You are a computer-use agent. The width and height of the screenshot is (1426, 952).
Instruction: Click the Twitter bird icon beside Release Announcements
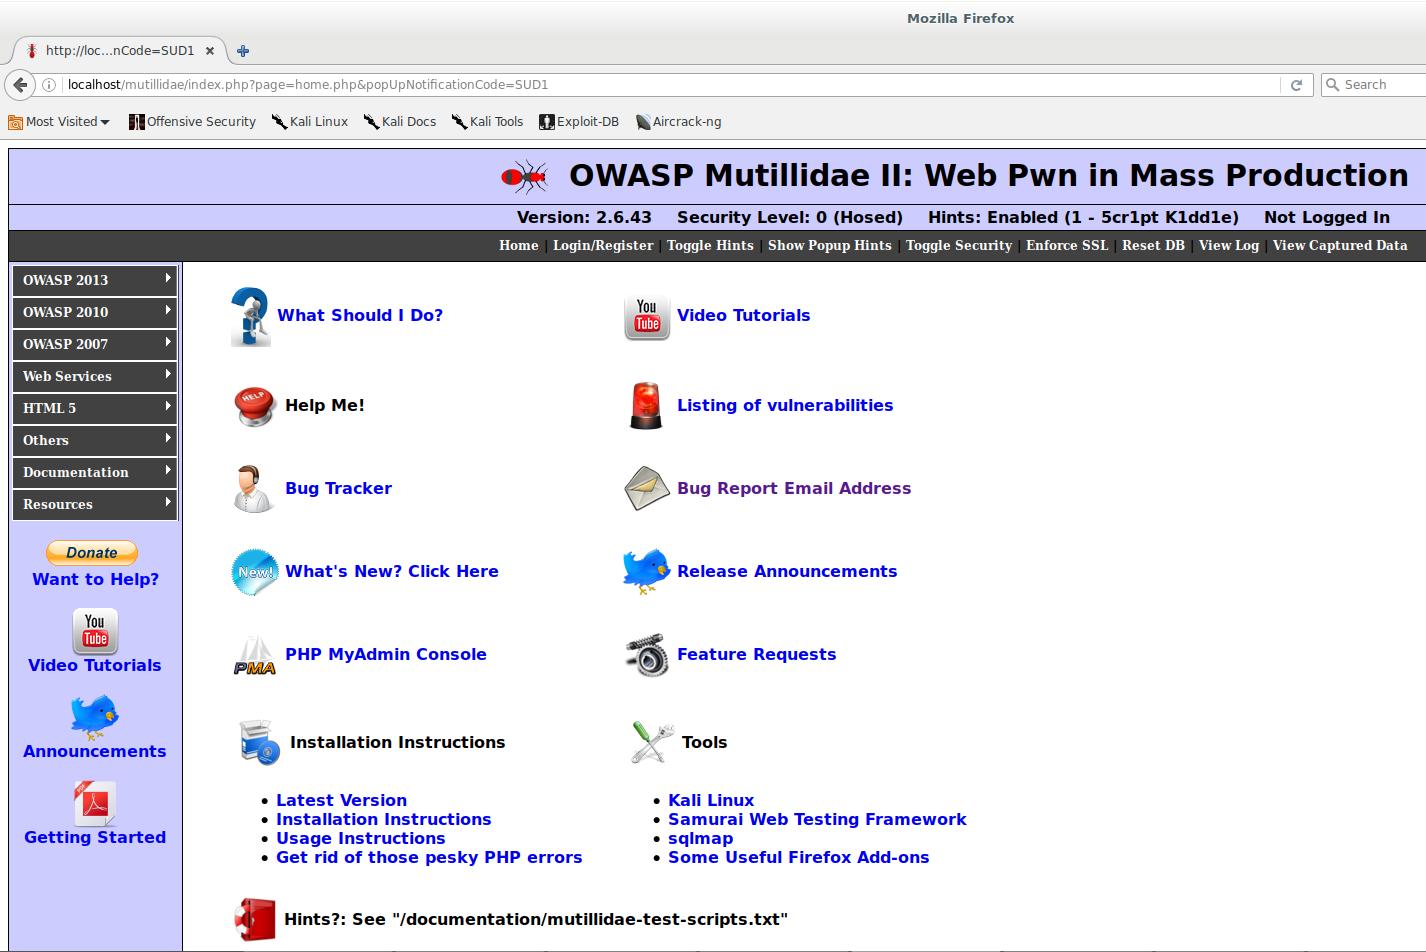pyautogui.click(x=646, y=571)
